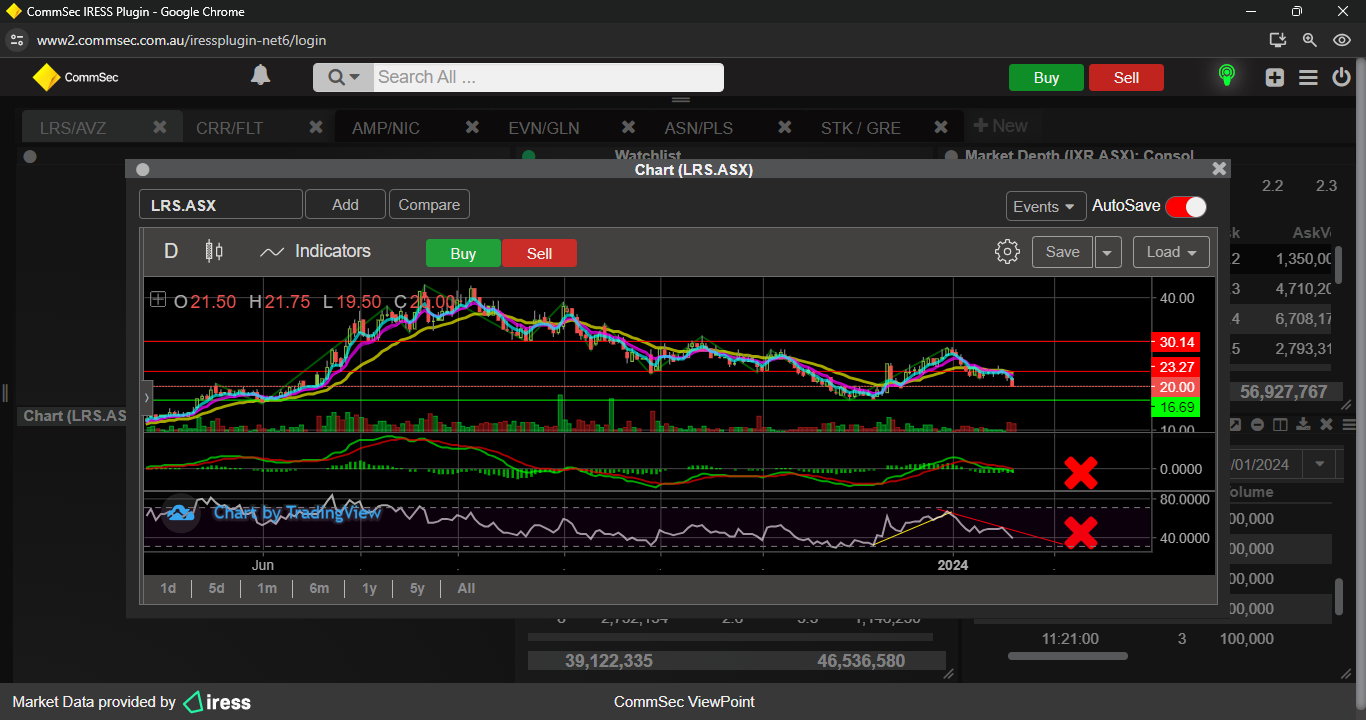Click the LRS.ASX symbol input field
Viewport: 1366px width, 720px height.
pos(220,205)
